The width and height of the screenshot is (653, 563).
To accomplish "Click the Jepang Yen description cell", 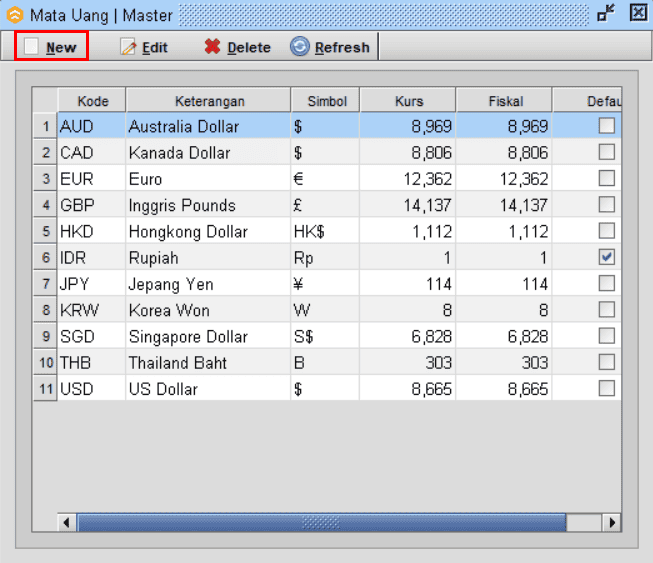I will [x=208, y=283].
